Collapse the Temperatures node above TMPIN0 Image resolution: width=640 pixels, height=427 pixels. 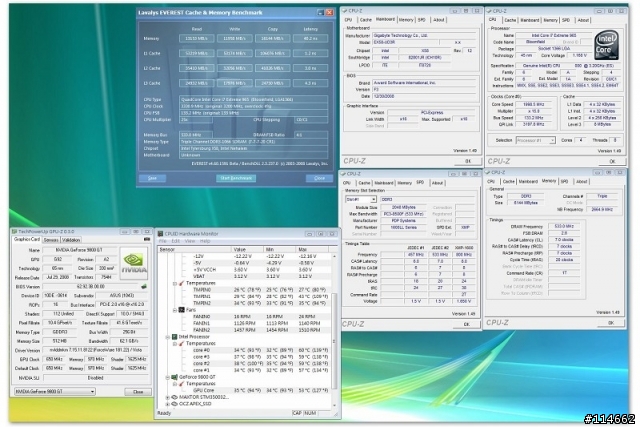coord(175,283)
